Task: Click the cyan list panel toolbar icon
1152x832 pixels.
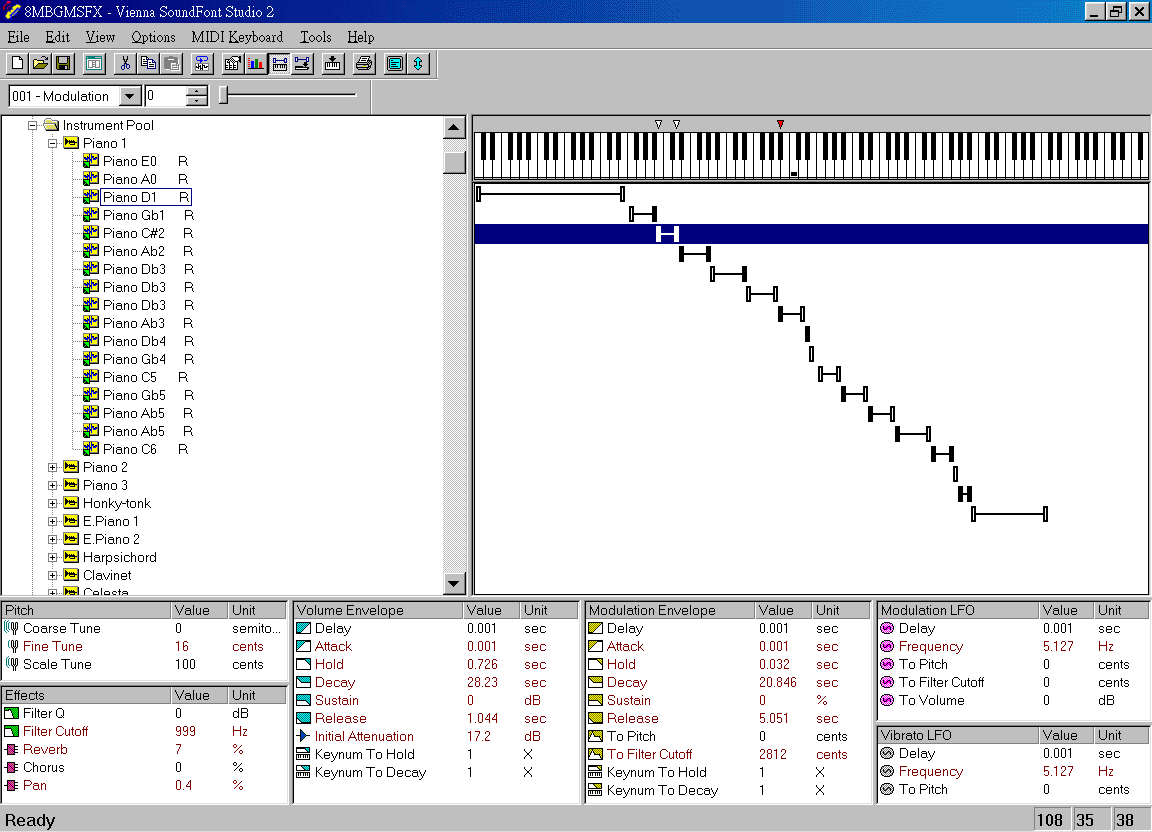Action: click(x=395, y=64)
